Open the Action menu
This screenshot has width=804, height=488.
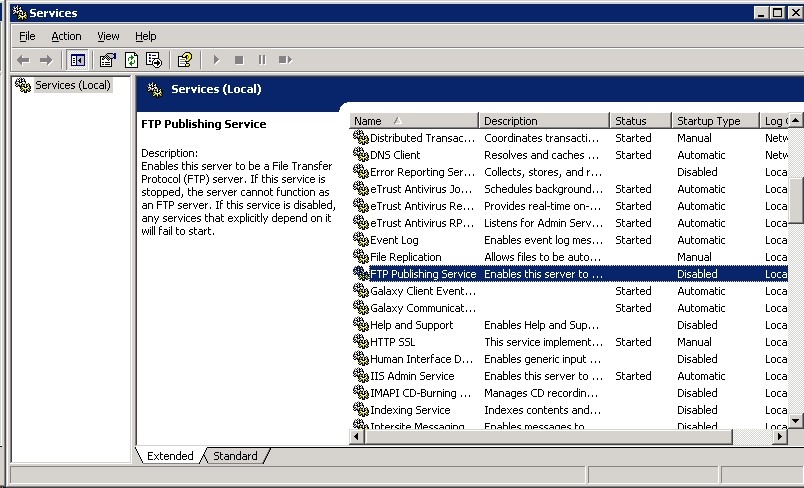pos(66,36)
